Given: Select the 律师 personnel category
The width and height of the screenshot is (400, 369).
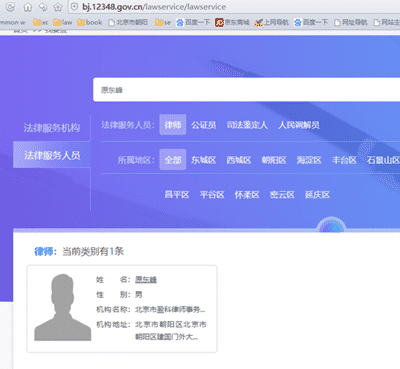Looking at the screenshot, I should 173,125.
